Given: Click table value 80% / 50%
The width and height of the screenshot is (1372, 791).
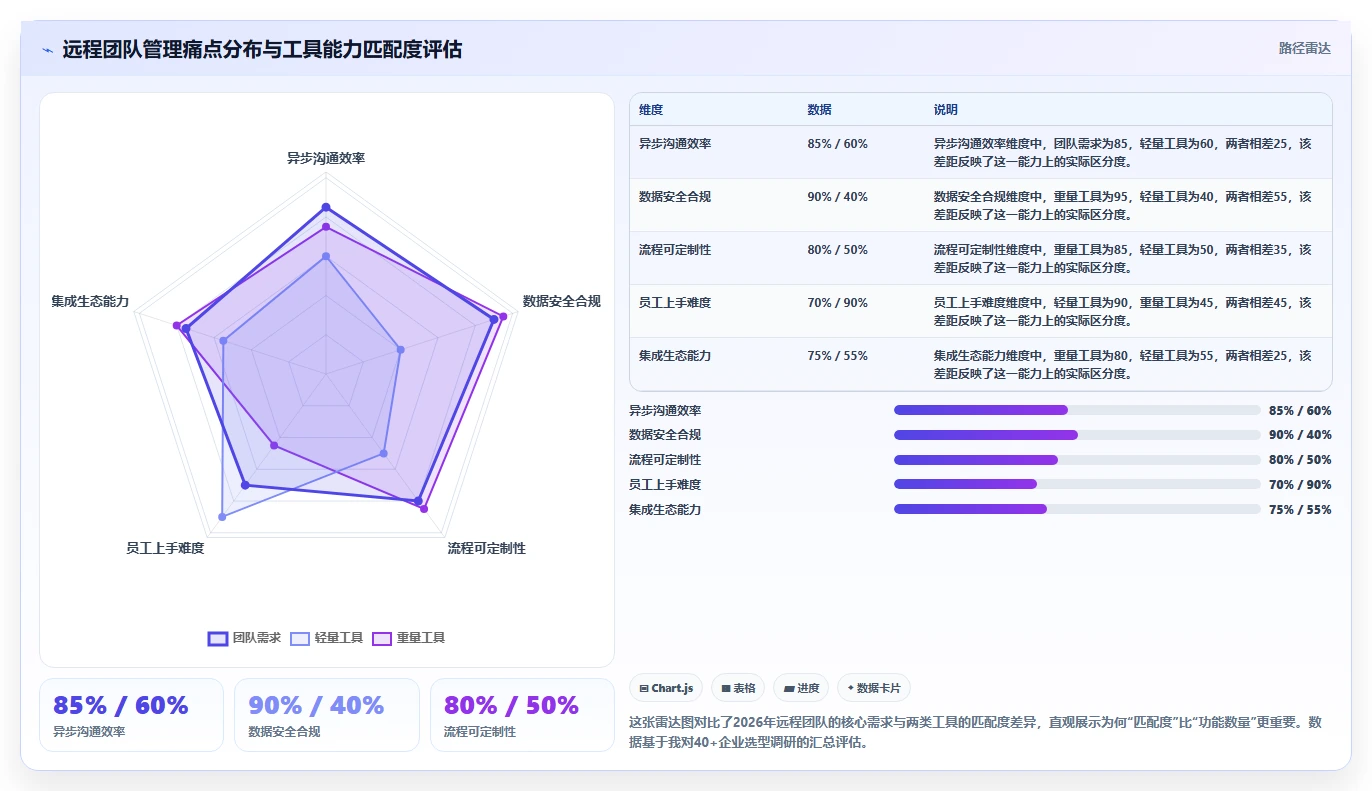Looking at the screenshot, I should click(x=837, y=249).
